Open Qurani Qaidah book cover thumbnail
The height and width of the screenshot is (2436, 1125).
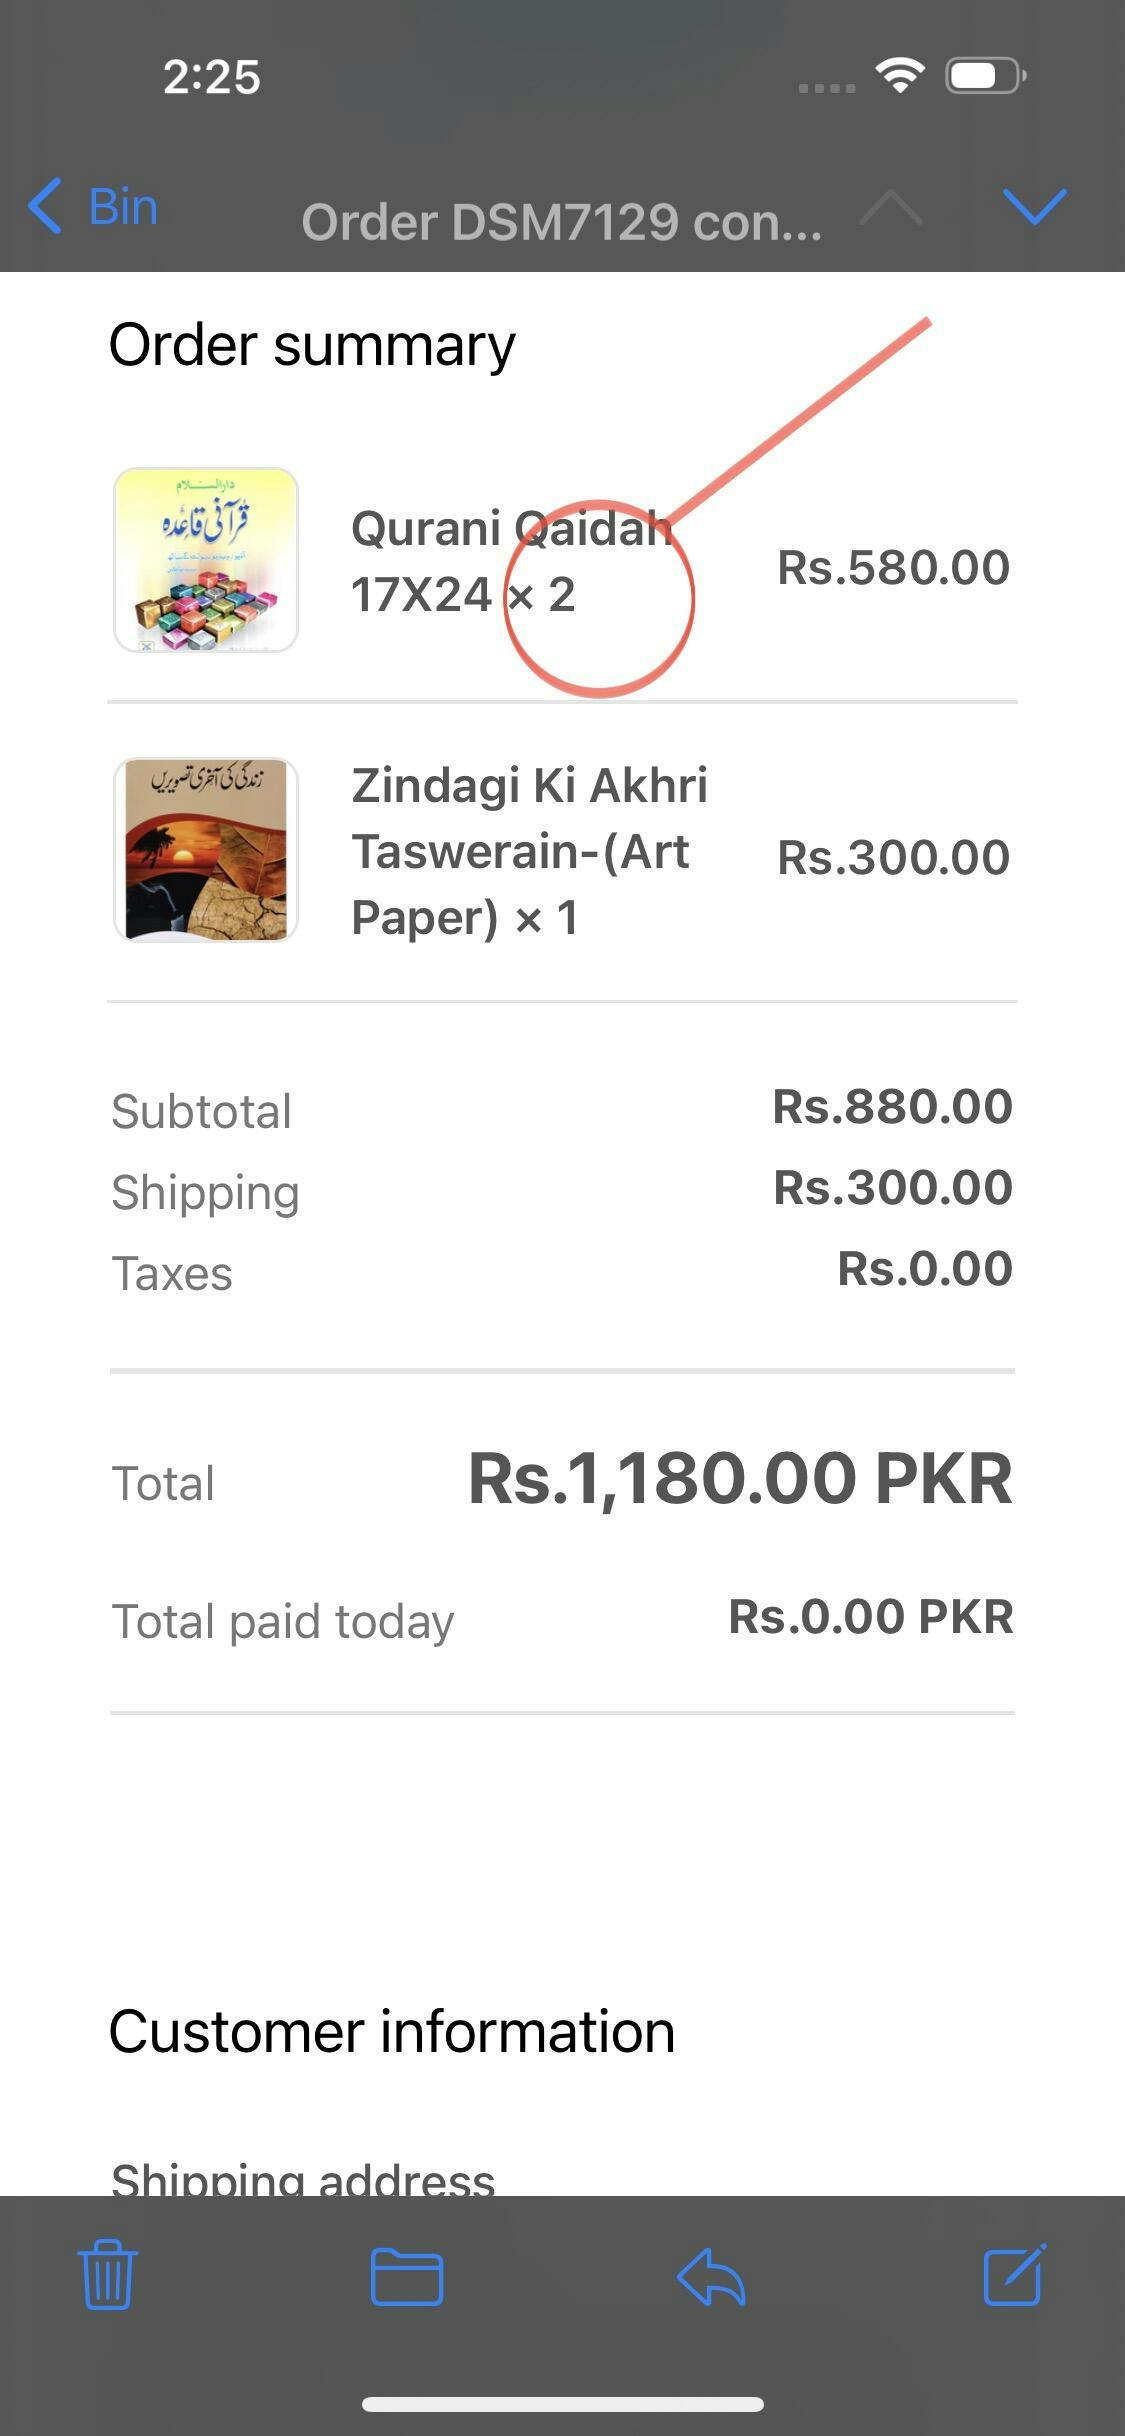click(206, 560)
